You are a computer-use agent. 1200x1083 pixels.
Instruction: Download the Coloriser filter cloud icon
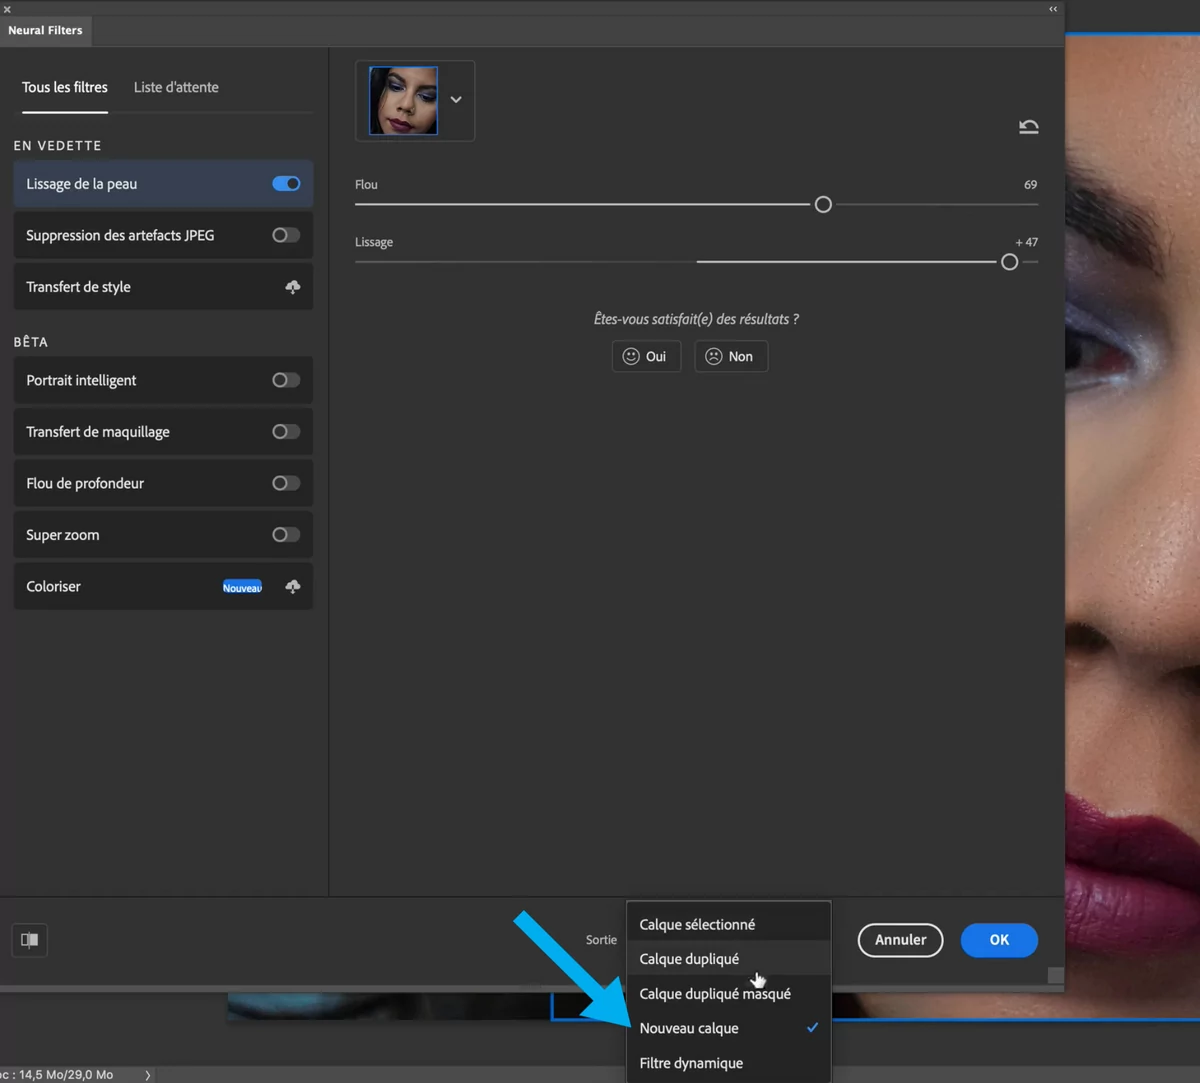tap(293, 587)
